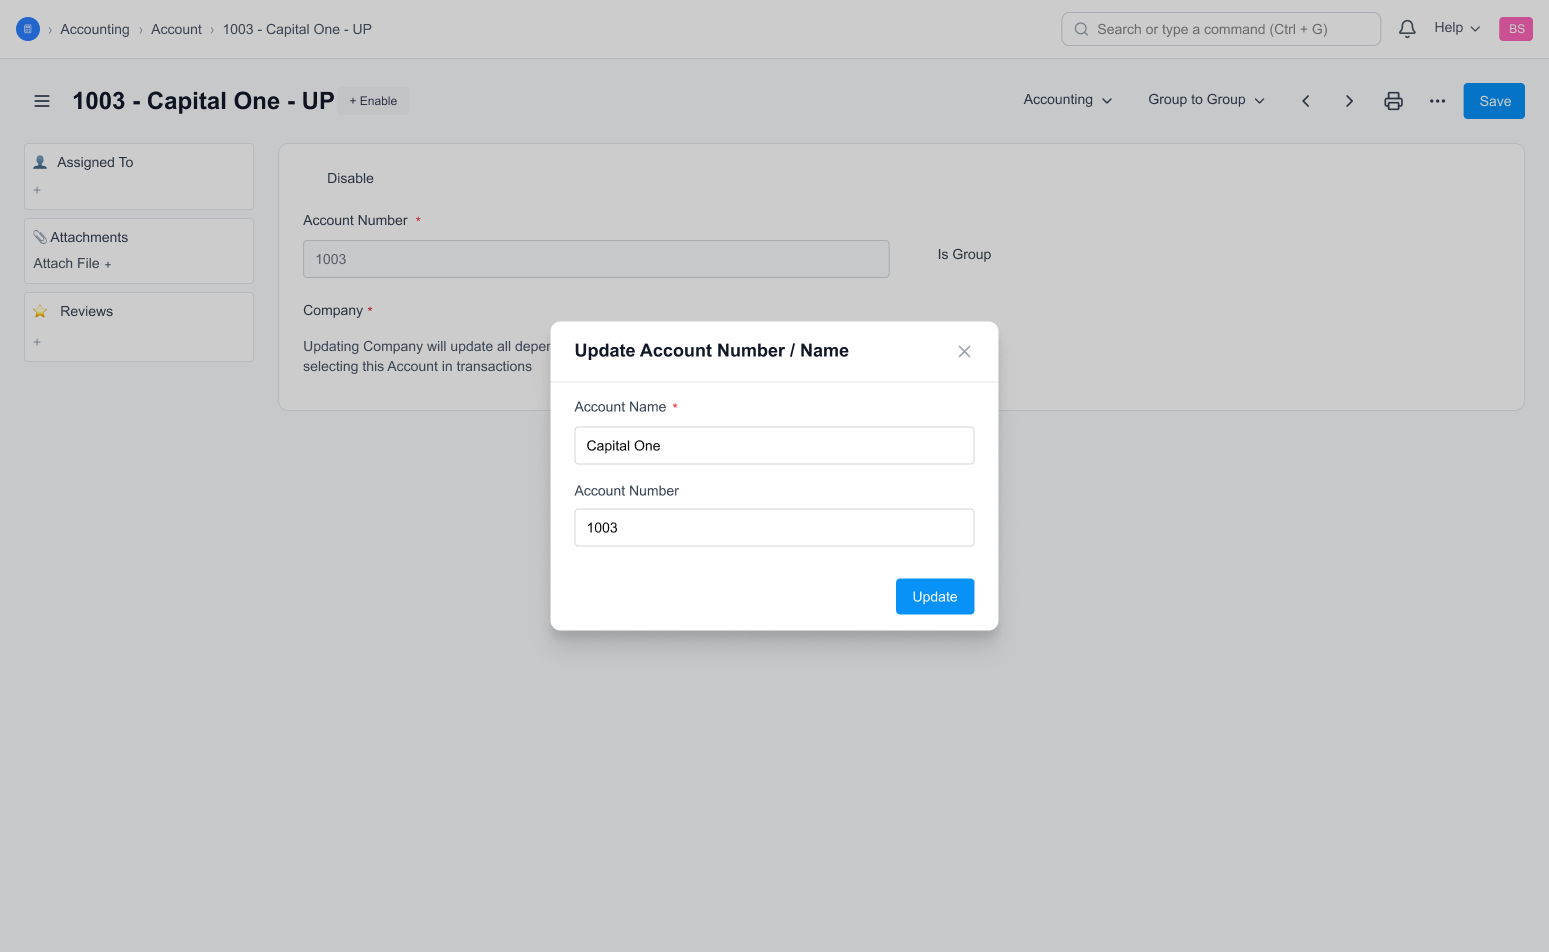This screenshot has height=952, width=1549.
Task: Navigate to the Accounting breadcrumb
Action: click(95, 29)
